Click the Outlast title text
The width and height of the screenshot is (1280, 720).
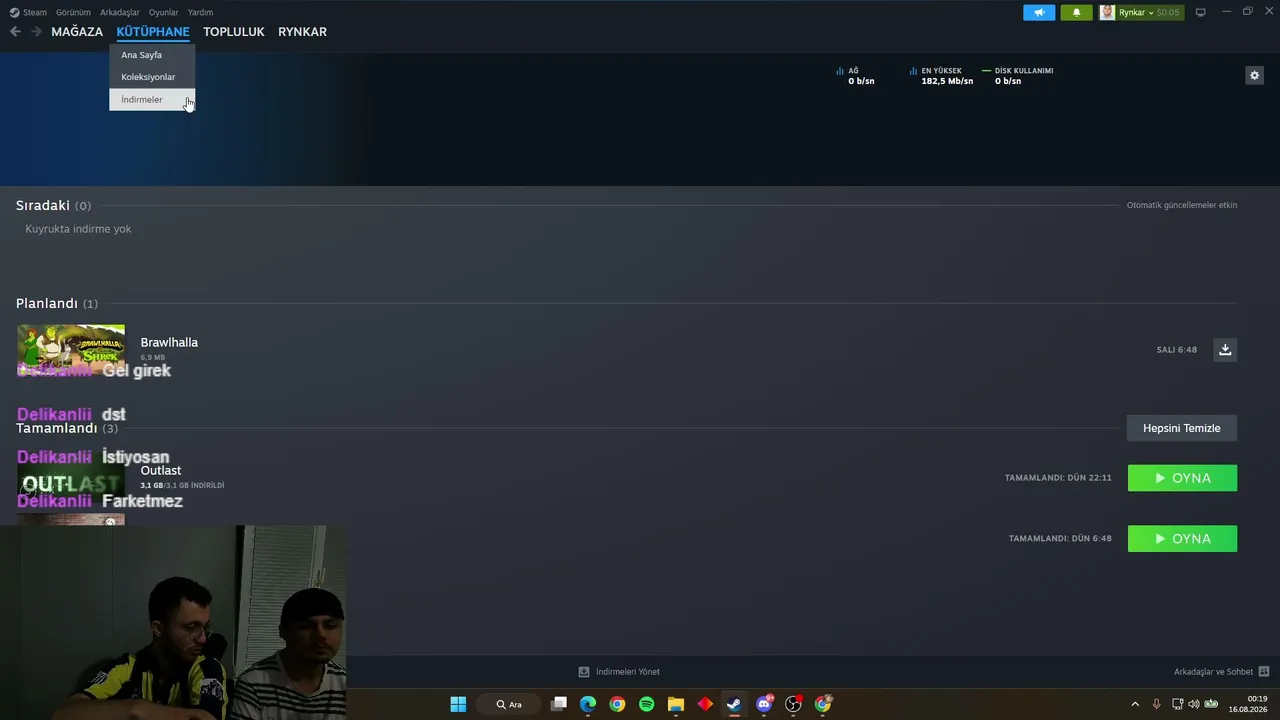coord(160,470)
